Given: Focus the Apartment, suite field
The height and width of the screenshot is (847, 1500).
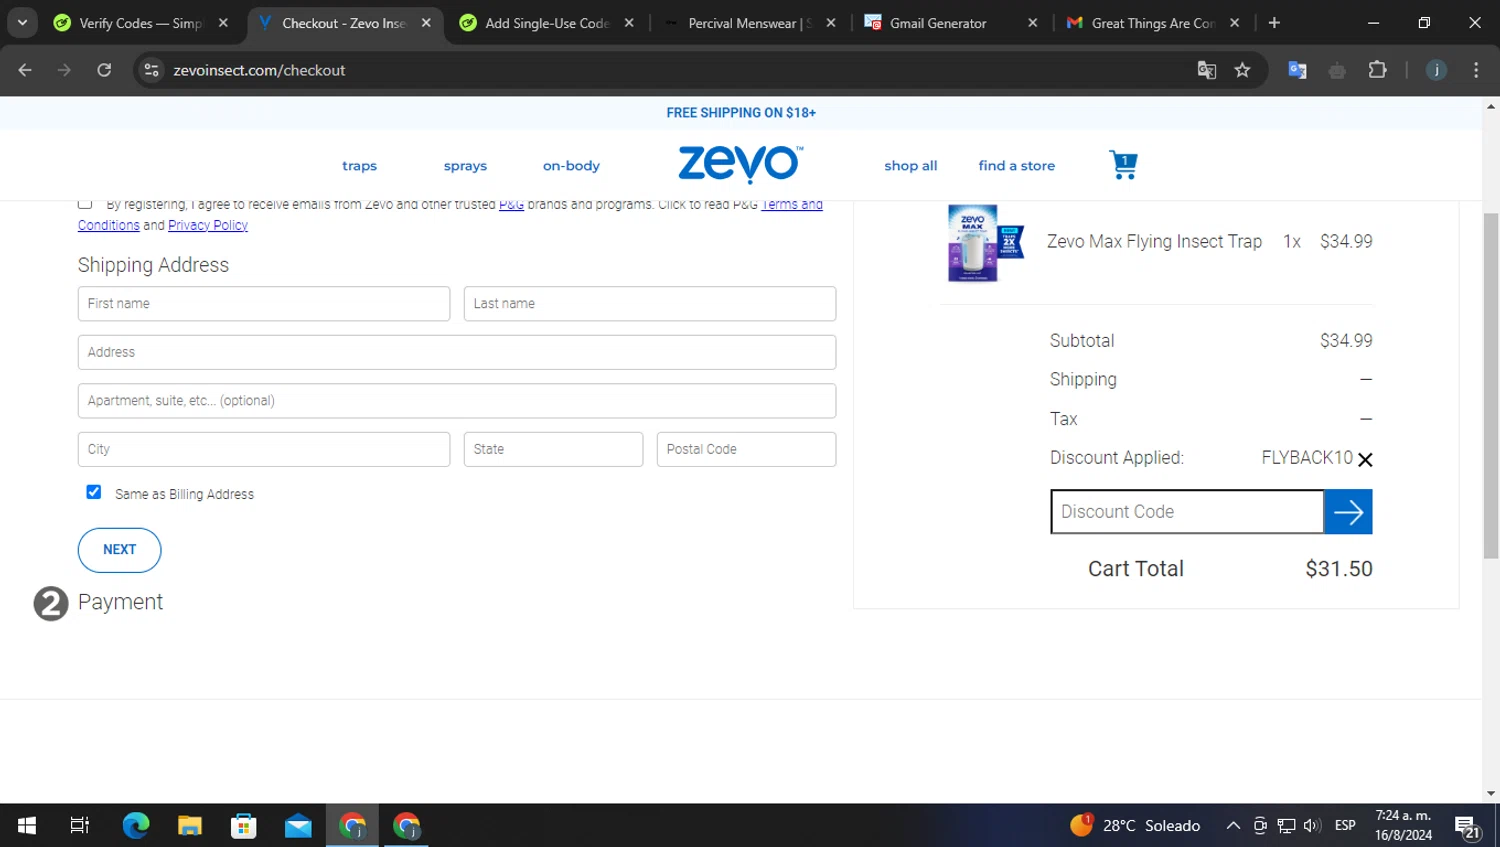Looking at the screenshot, I should (x=457, y=401).
